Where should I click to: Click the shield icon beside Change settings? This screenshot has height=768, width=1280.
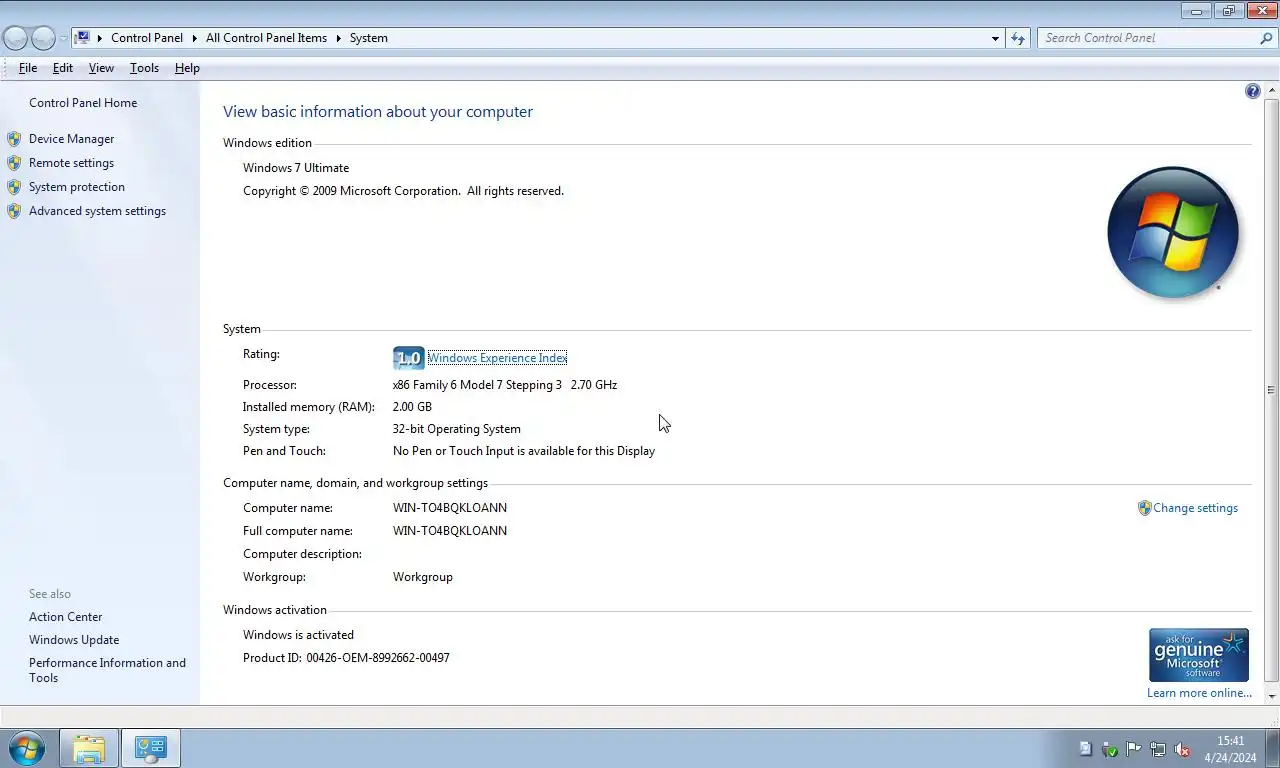(x=1145, y=508)
